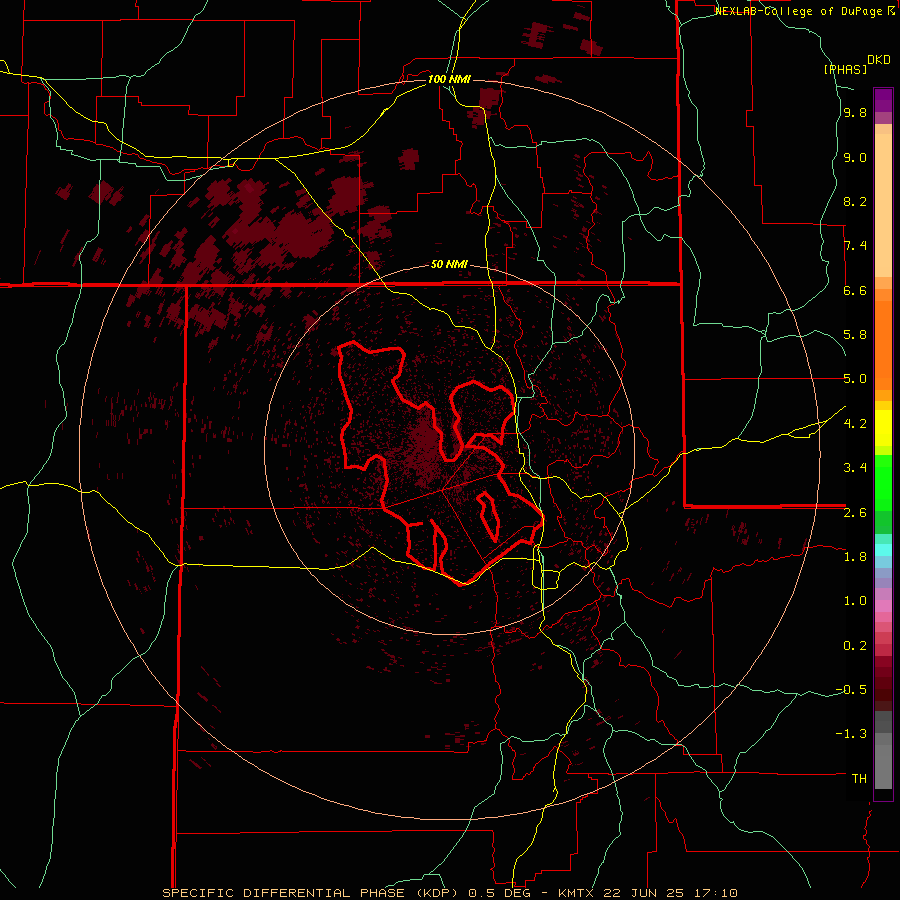Image resolution: width=900 pixels, height=900 pixels.
Task: Click the 9.0 value on the color scale
Action: coord(855,158)
